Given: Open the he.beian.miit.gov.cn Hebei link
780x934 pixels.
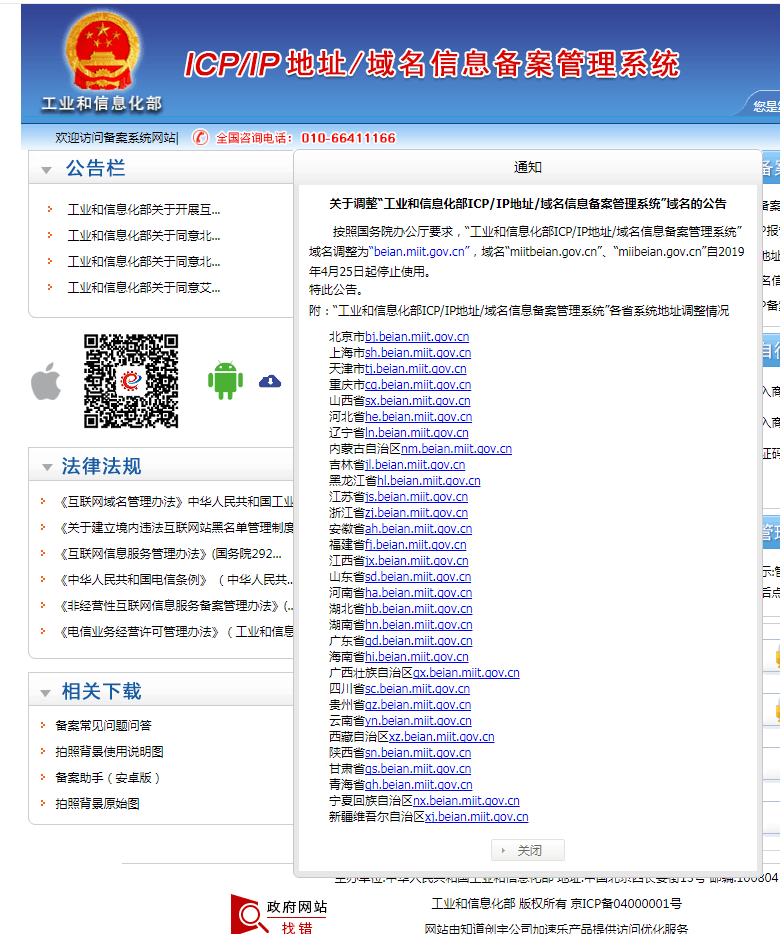Looking at the screenshot, I should click(x=418, y=417).
